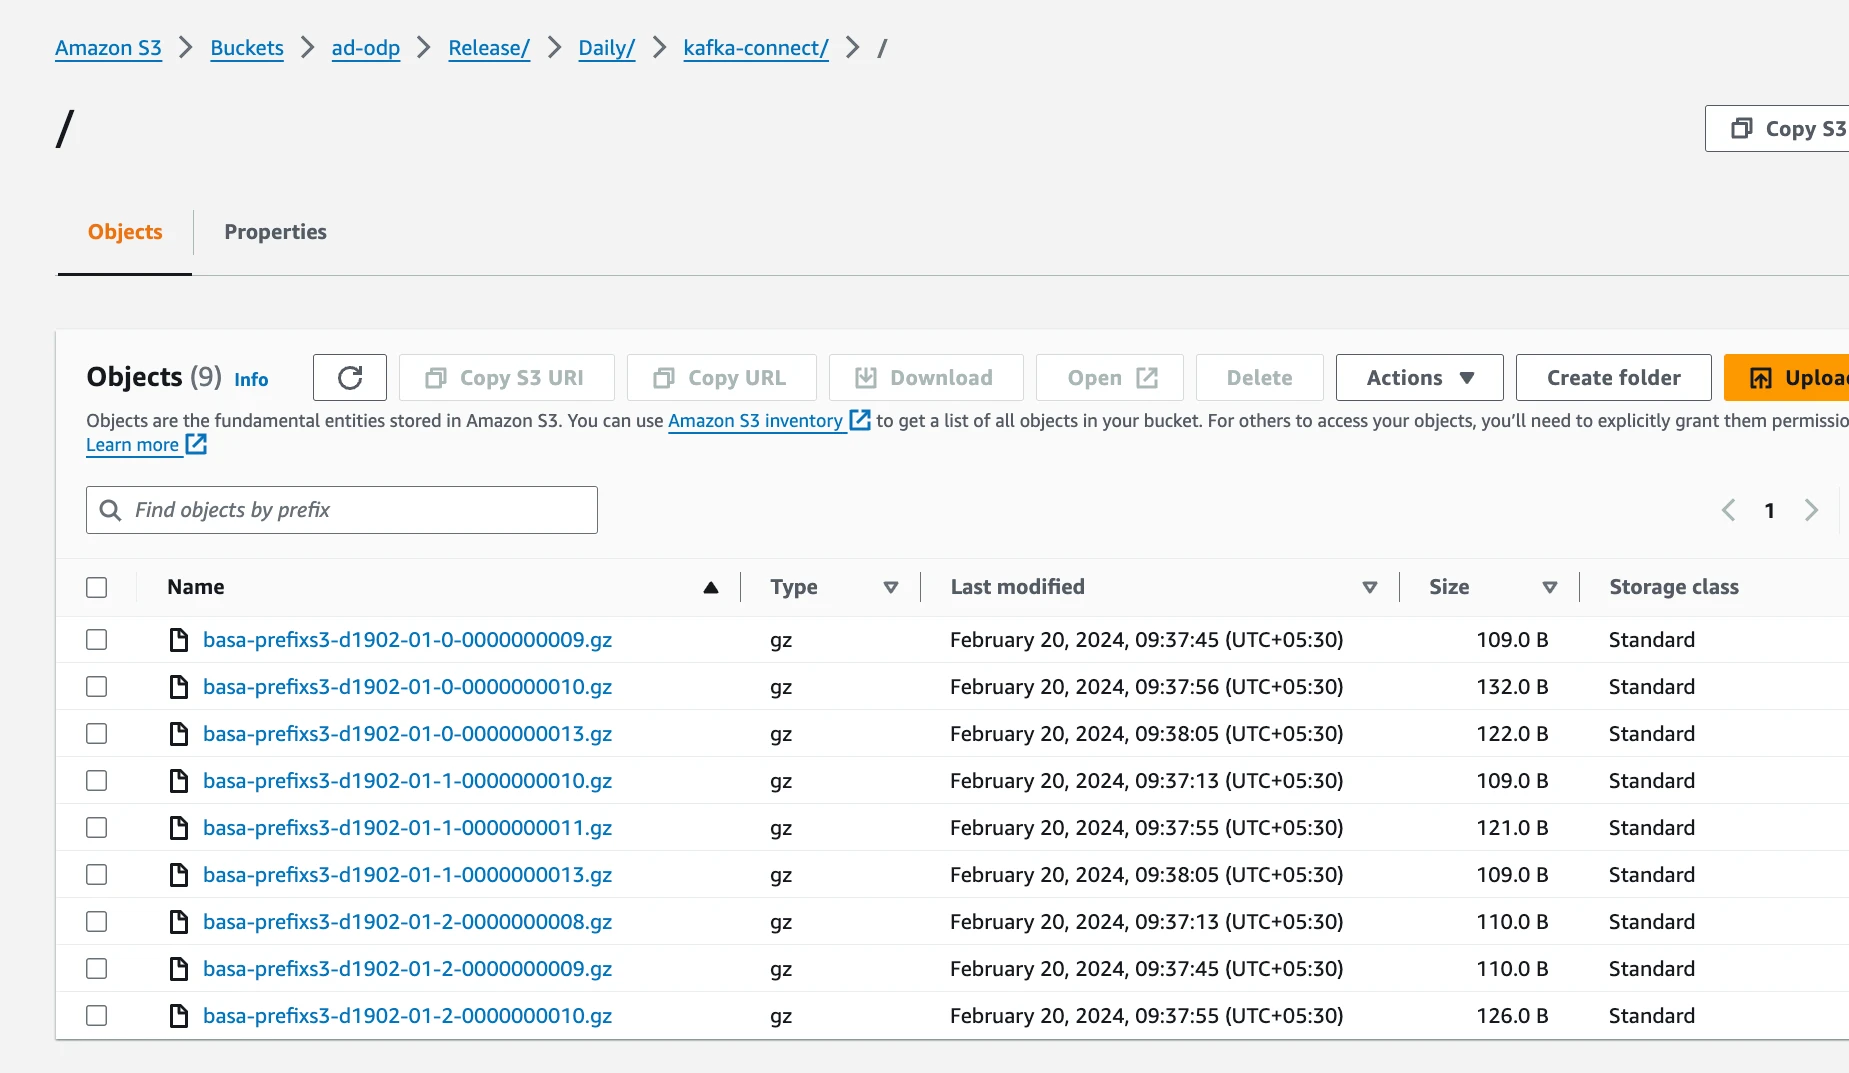Click file icon for basa-prefixs3-d1902-01-2-0000000009.gz
Viewport: 1849px width, 1073px height.
tap(179, 969)
